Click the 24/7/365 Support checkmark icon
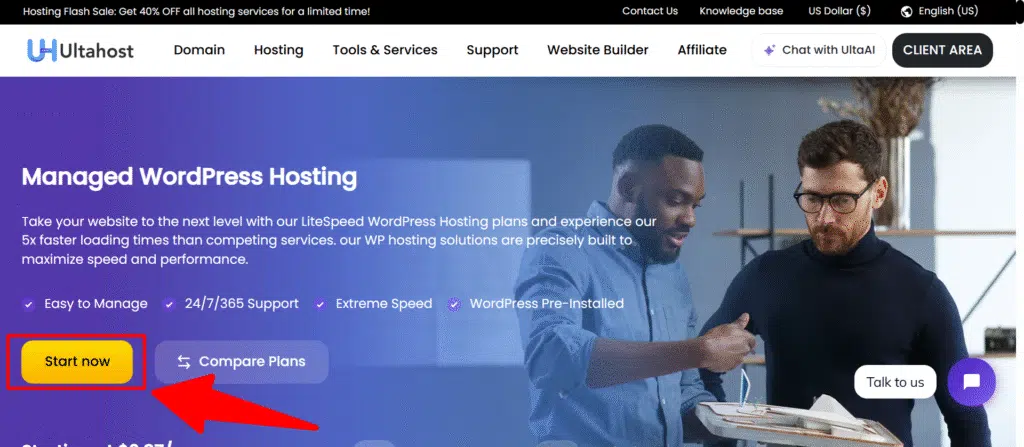Image resolution: width=1024 pixels, height=447 pixels. tap(169, 304)
